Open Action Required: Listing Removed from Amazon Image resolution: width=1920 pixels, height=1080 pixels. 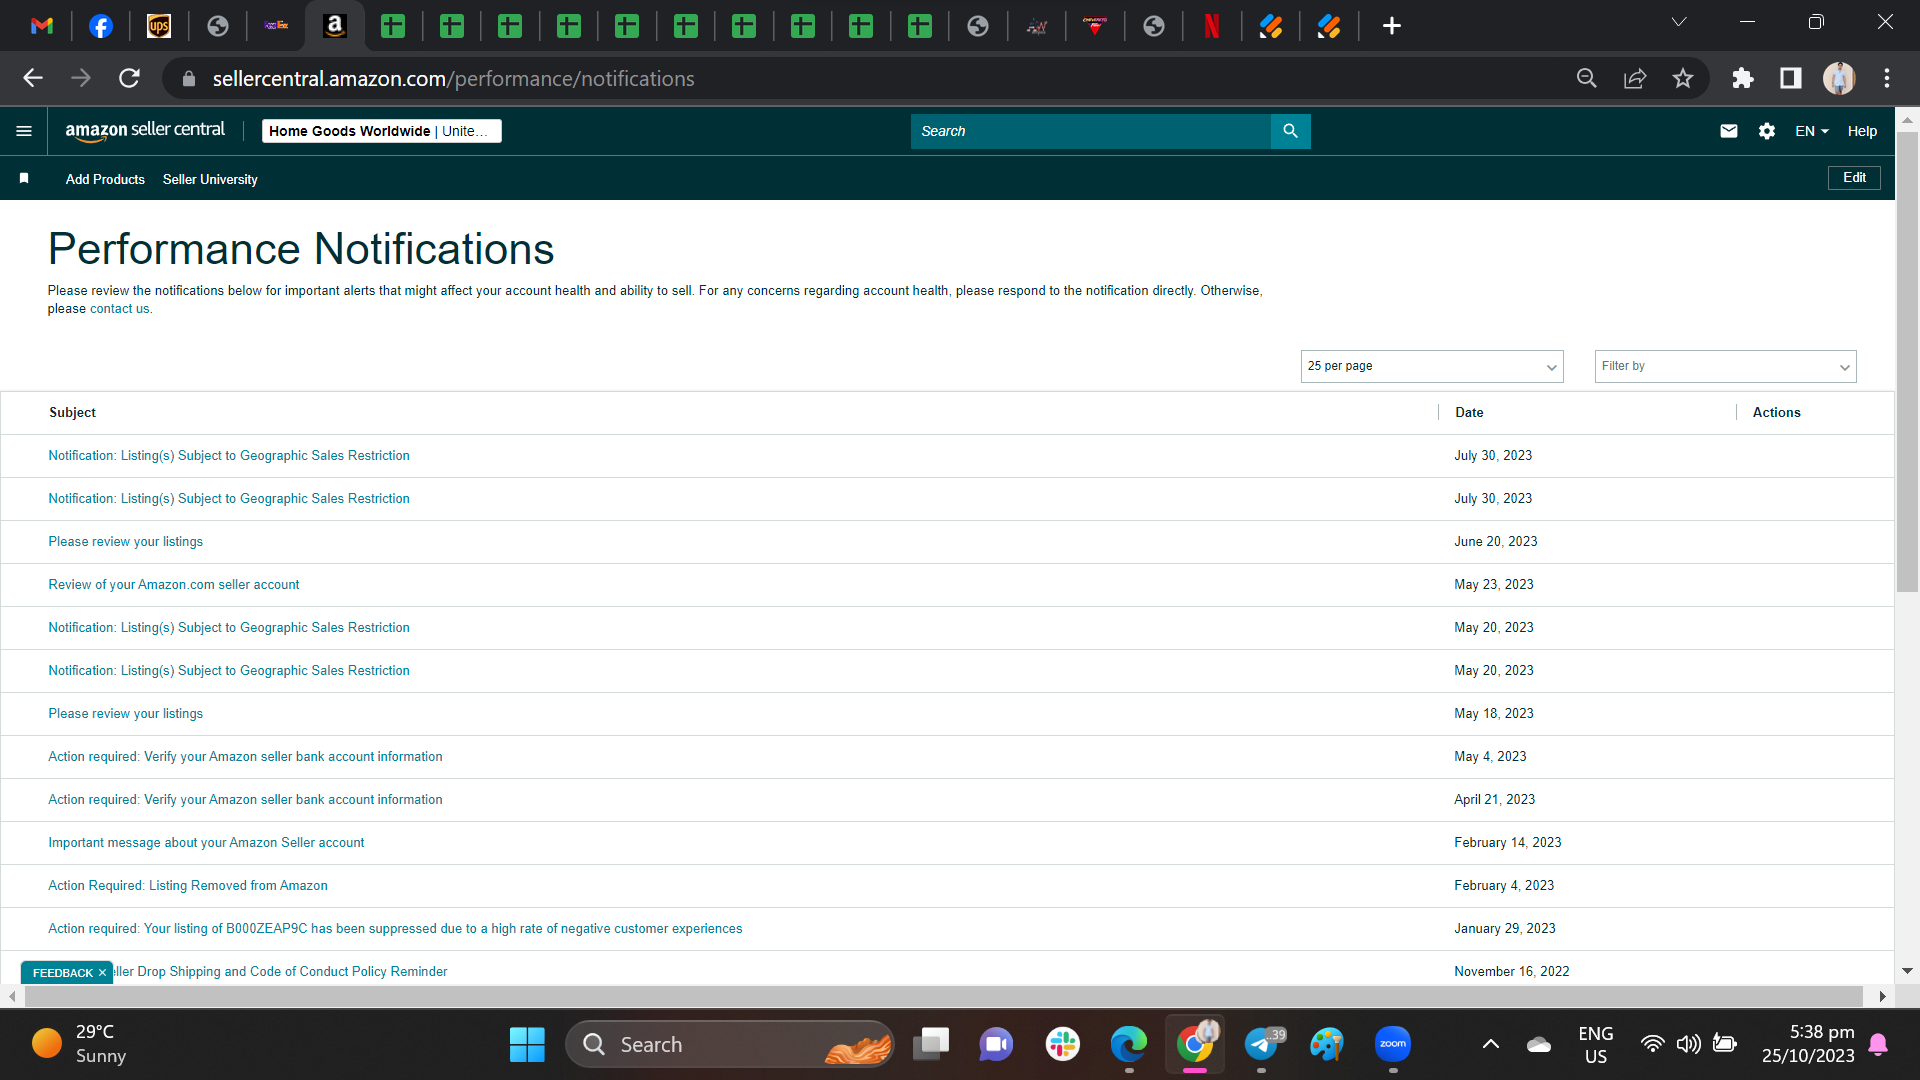point(188,886)
